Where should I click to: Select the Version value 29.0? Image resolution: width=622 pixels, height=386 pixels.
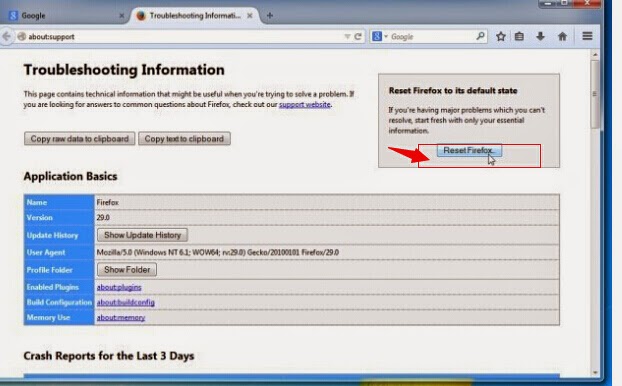(x=103, y=217)
